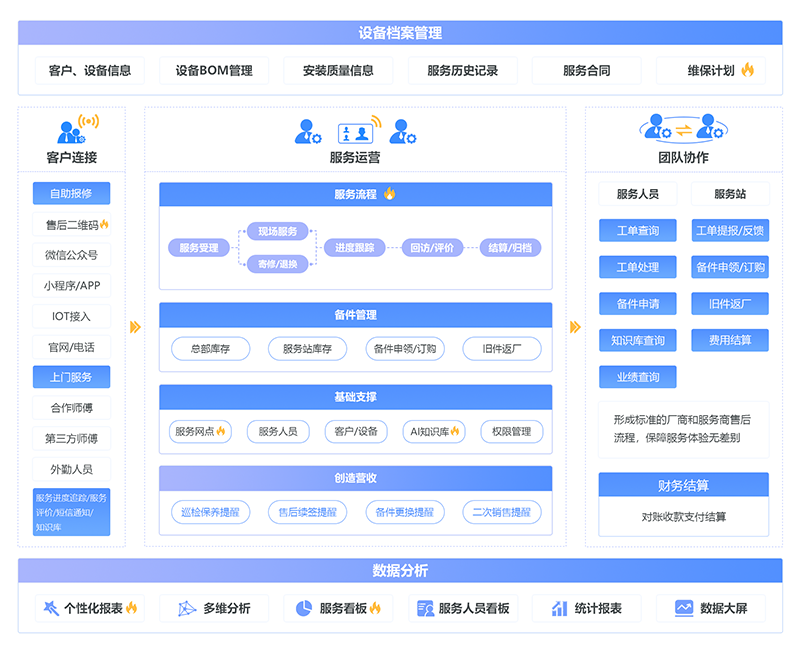
Task: Click the flame icon in 服务流程 header
Action: pos(390,193)
